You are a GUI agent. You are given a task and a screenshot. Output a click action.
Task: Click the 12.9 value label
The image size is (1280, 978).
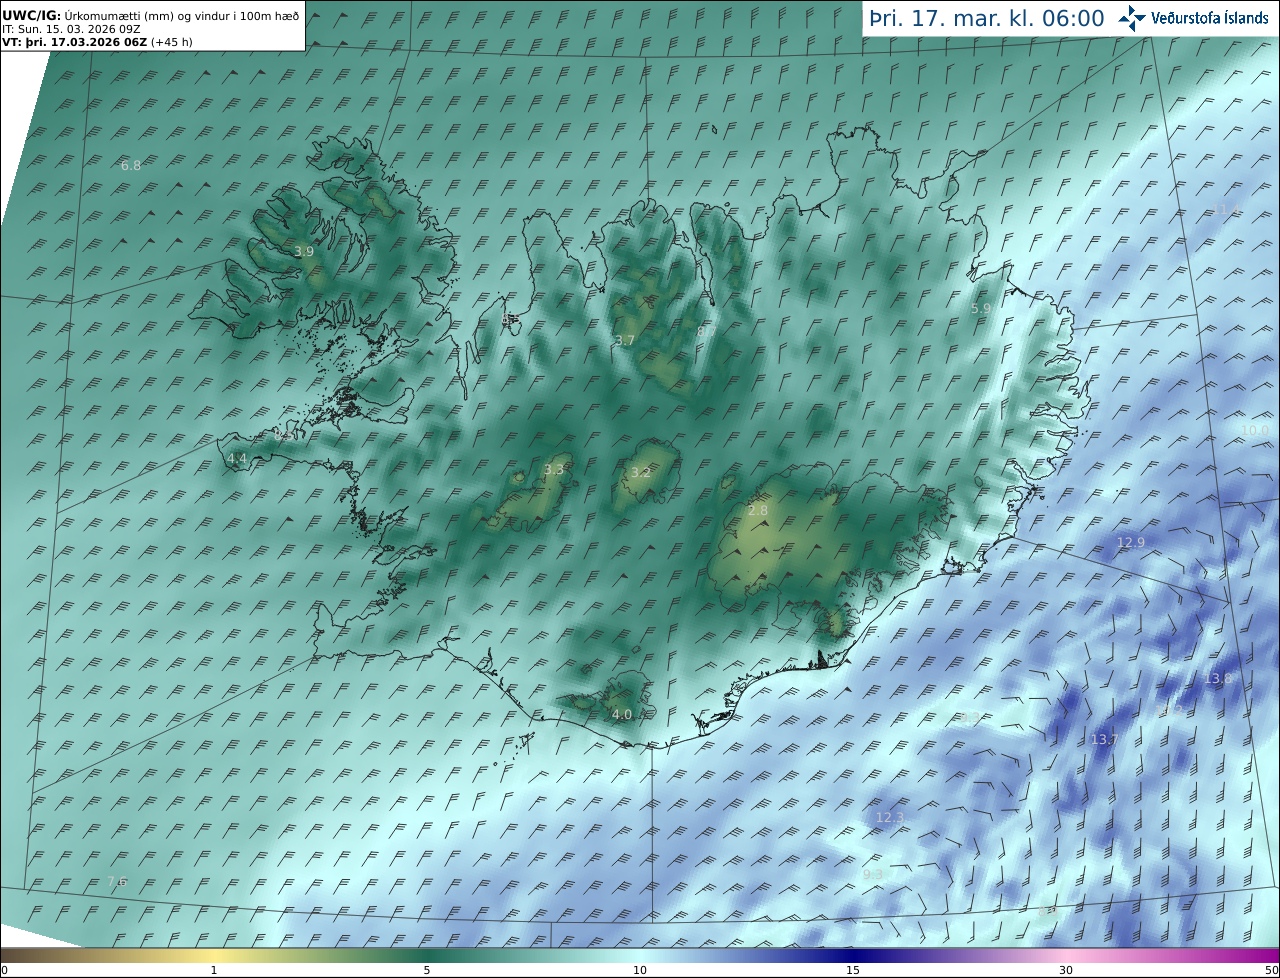pyautogui.click(x=1130, y=543)
